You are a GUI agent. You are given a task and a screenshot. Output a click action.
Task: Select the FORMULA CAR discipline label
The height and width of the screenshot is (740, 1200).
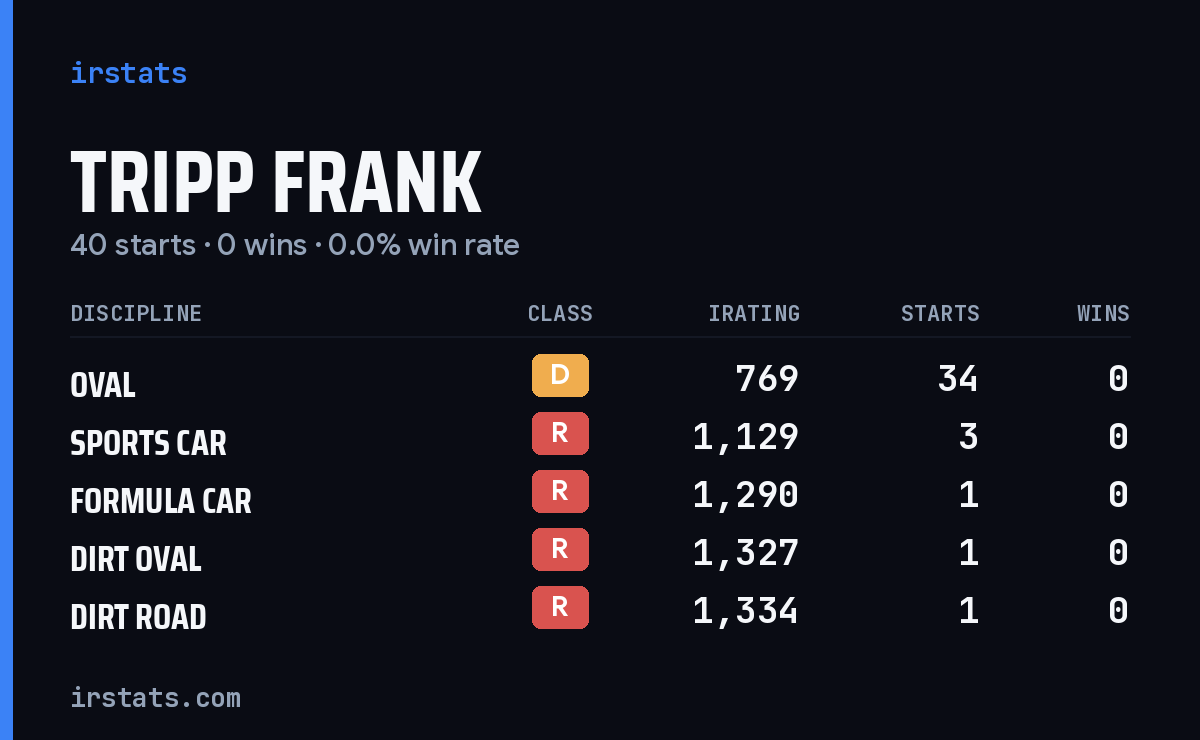(x=161, y=501)
